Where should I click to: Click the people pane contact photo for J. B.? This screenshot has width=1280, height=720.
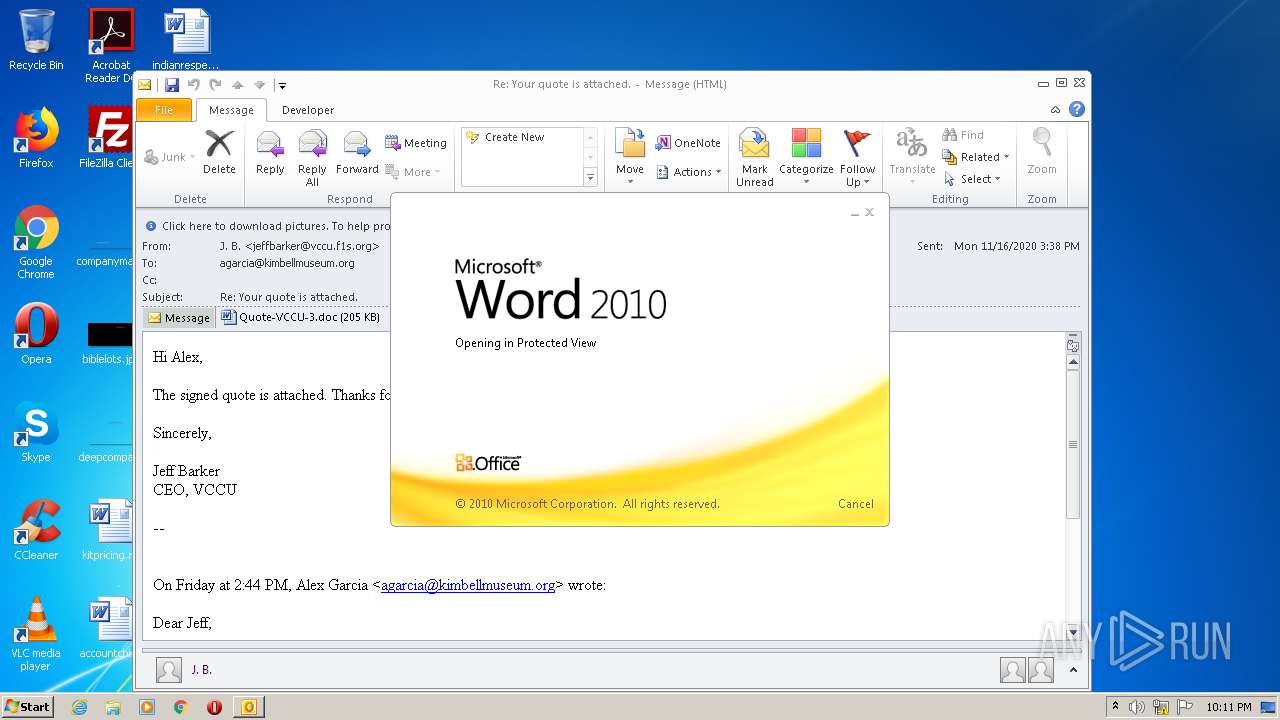[169, 669]
